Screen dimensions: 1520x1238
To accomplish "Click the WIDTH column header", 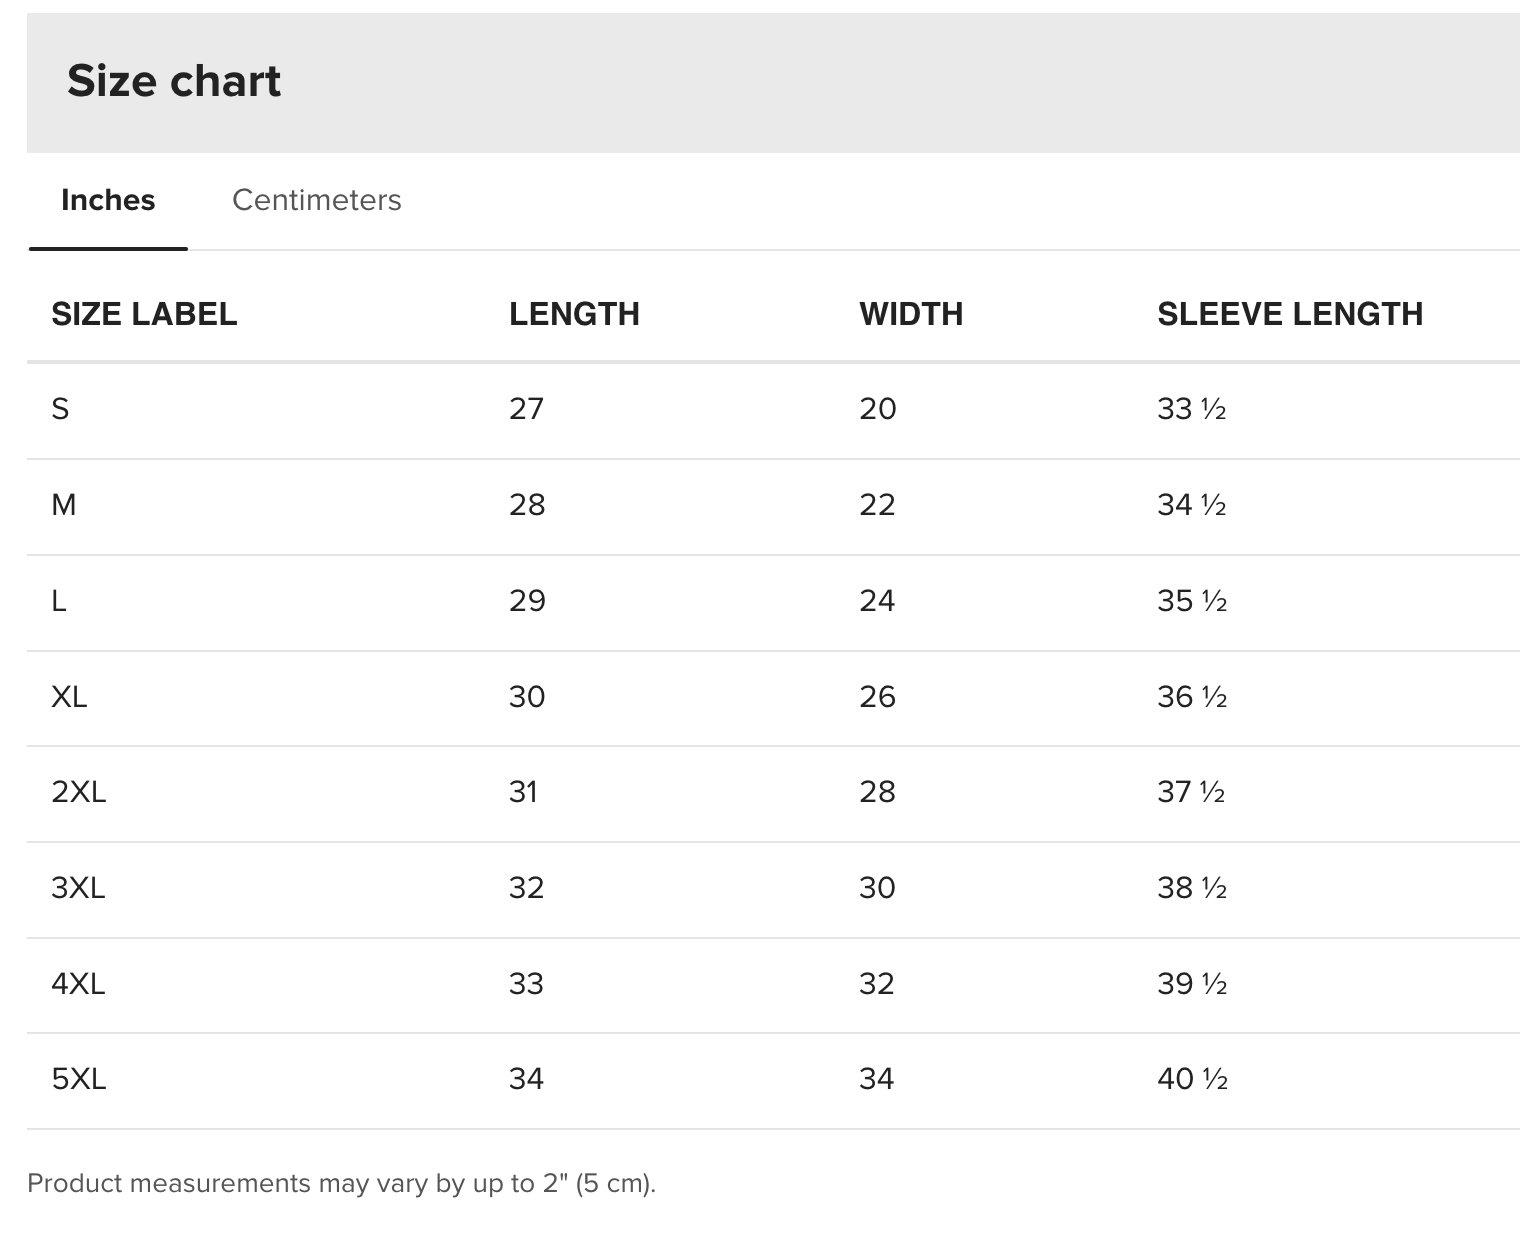I will point(911,314).
